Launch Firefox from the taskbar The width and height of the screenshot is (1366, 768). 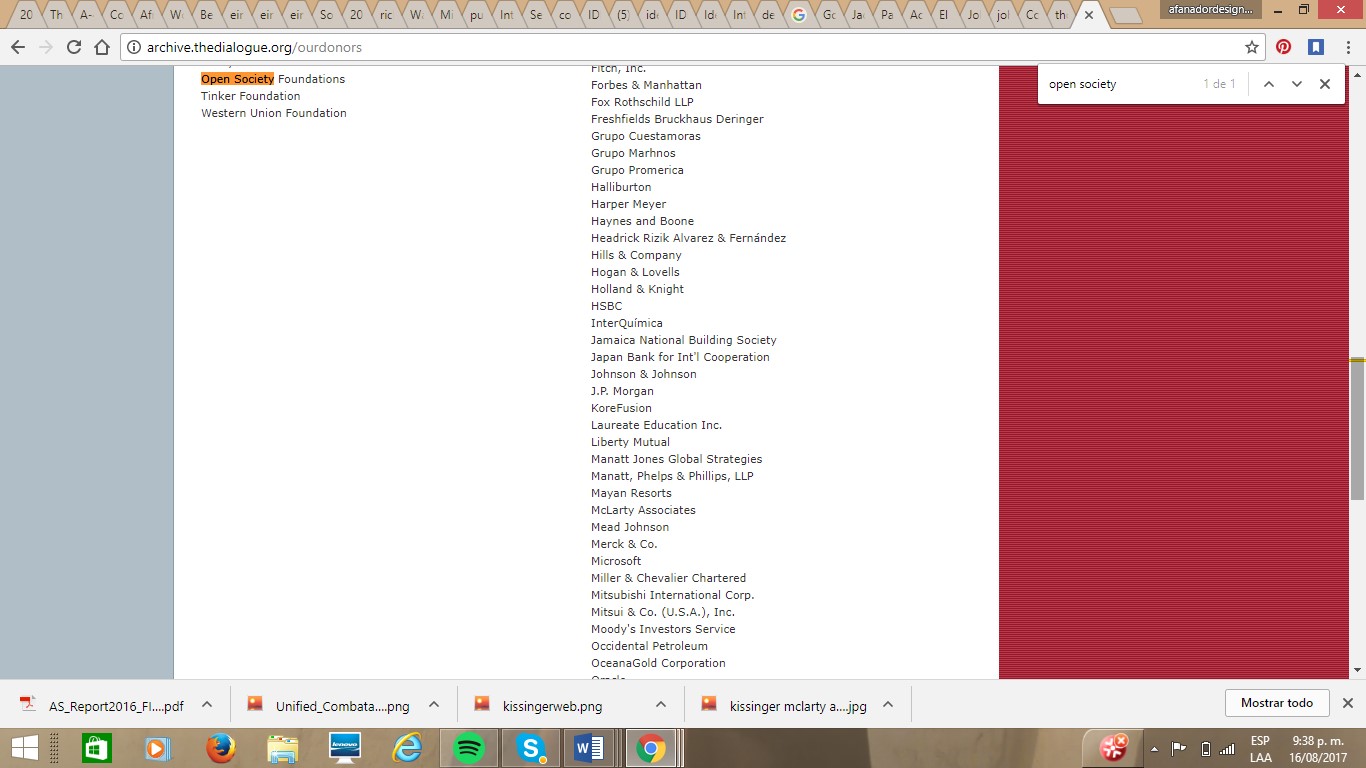tap(220, 748)
